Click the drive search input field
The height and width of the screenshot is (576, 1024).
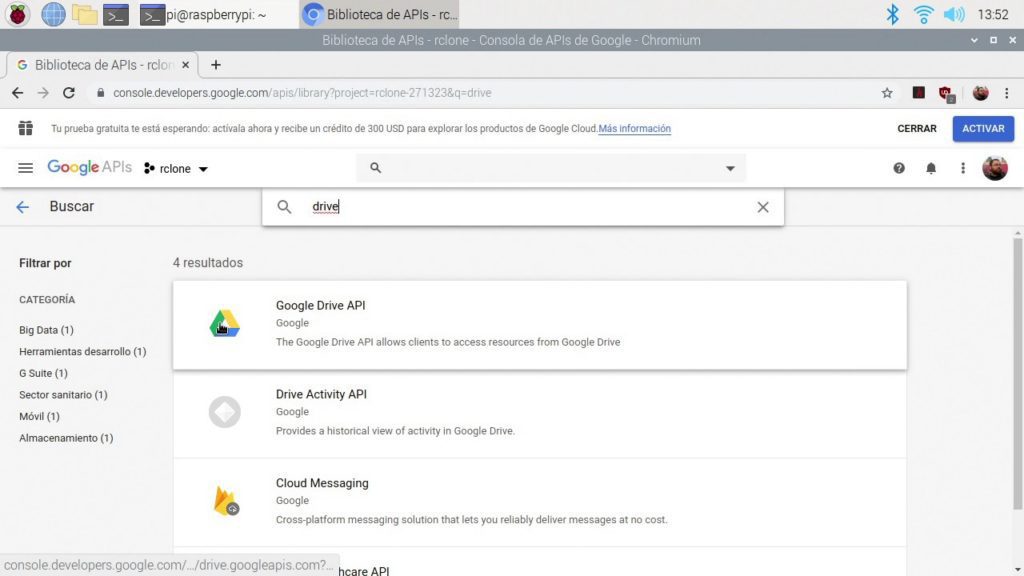pyautogui.click(x=520, y=207)
